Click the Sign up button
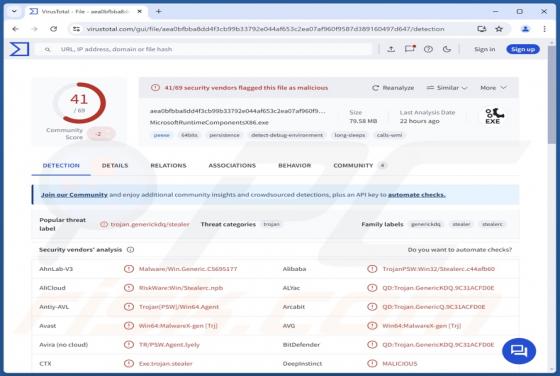The height and width of the screenshot is (376, 560). [x=523, y=49]
